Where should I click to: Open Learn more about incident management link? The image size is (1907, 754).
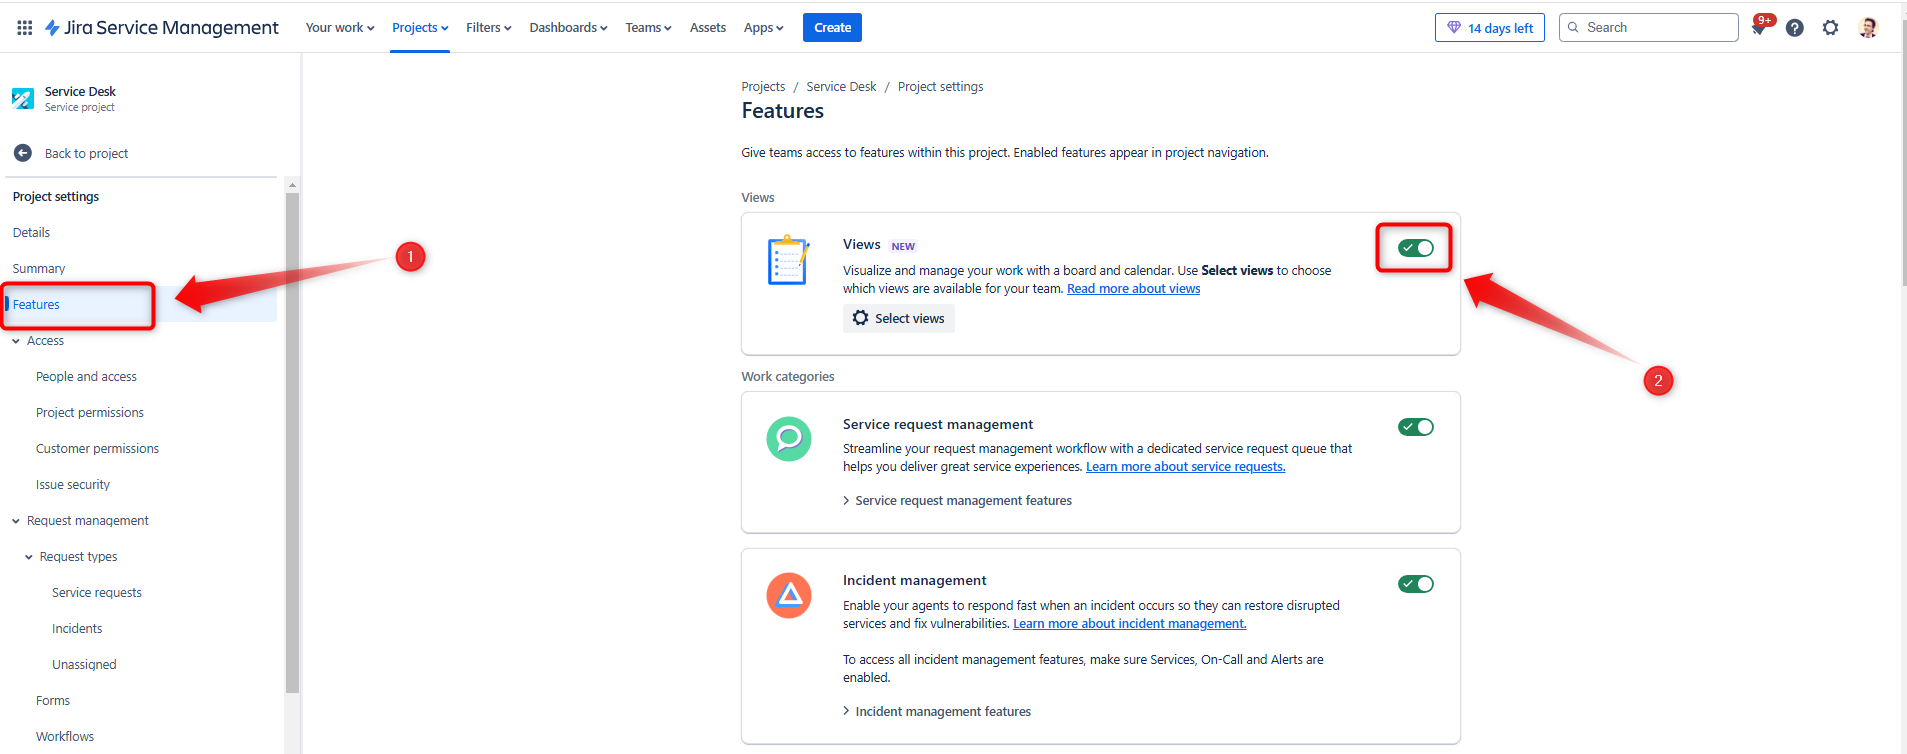(1129, 624)
